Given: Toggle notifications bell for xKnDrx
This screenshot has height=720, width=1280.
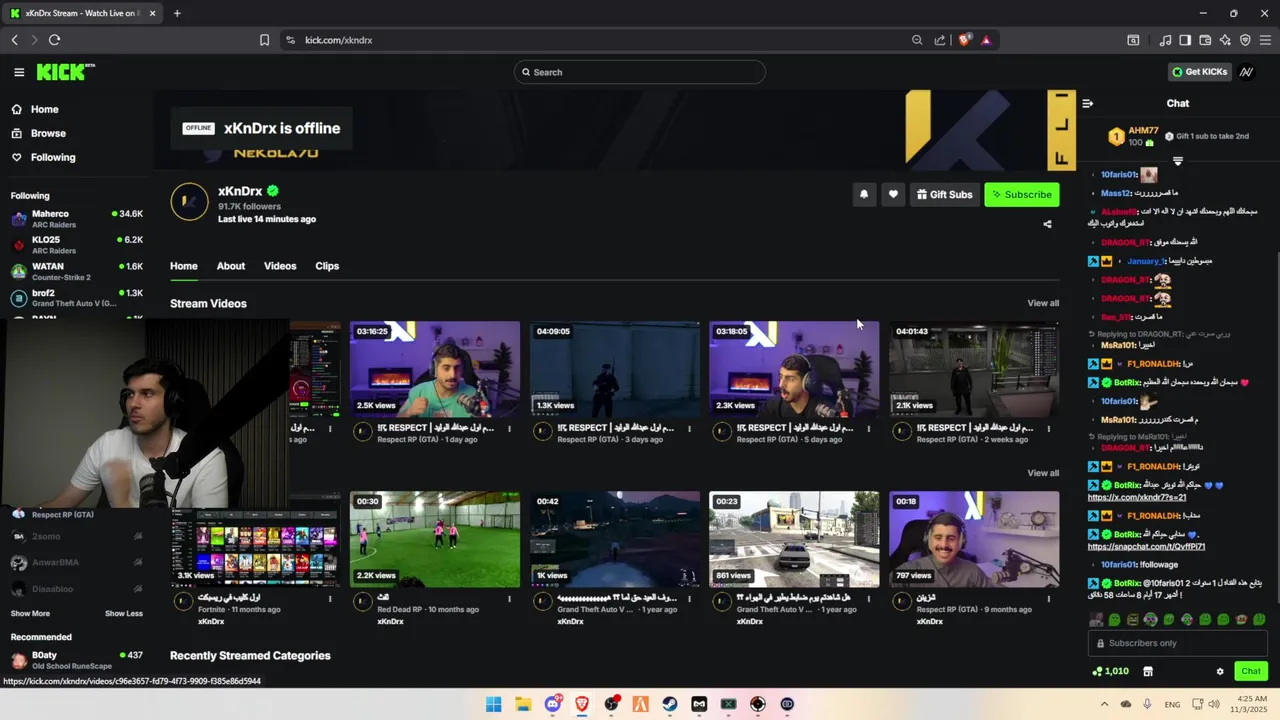Looking at the screenshot, I should pos(864,194).
